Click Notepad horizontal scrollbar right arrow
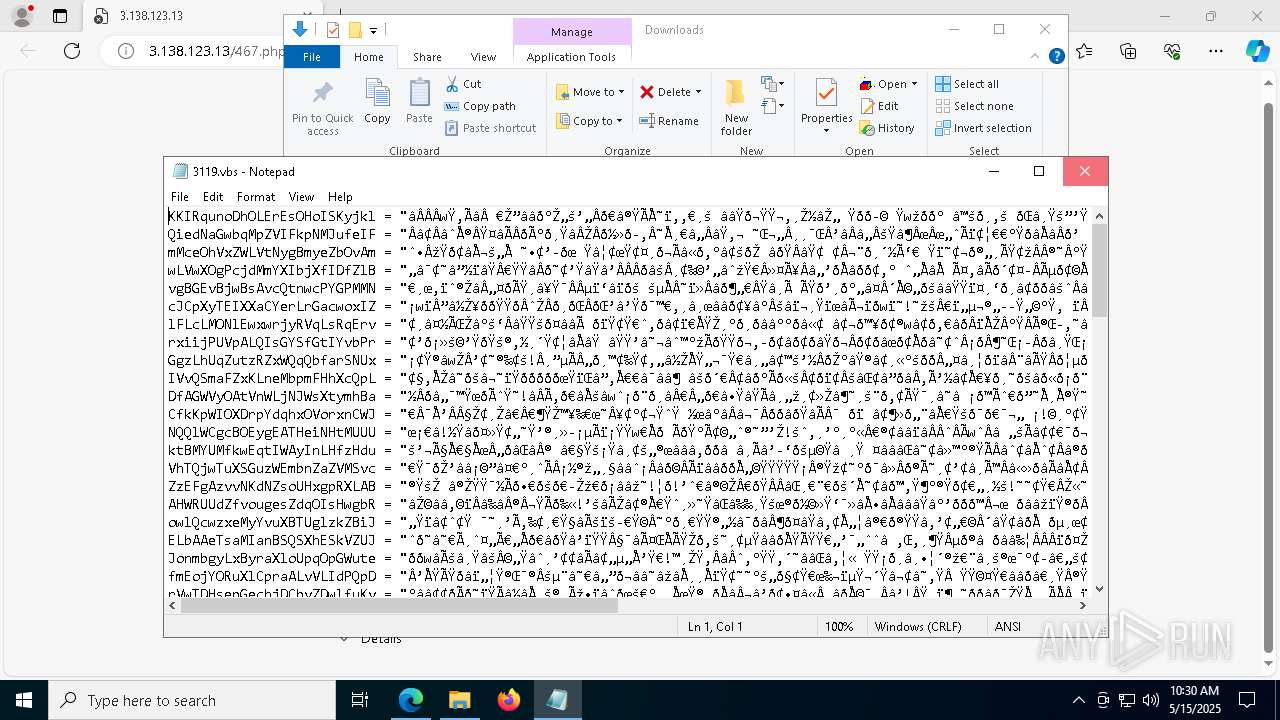Image resolution: width=1280 pixels, height=720 pixels. click(x=1082, y=605)
